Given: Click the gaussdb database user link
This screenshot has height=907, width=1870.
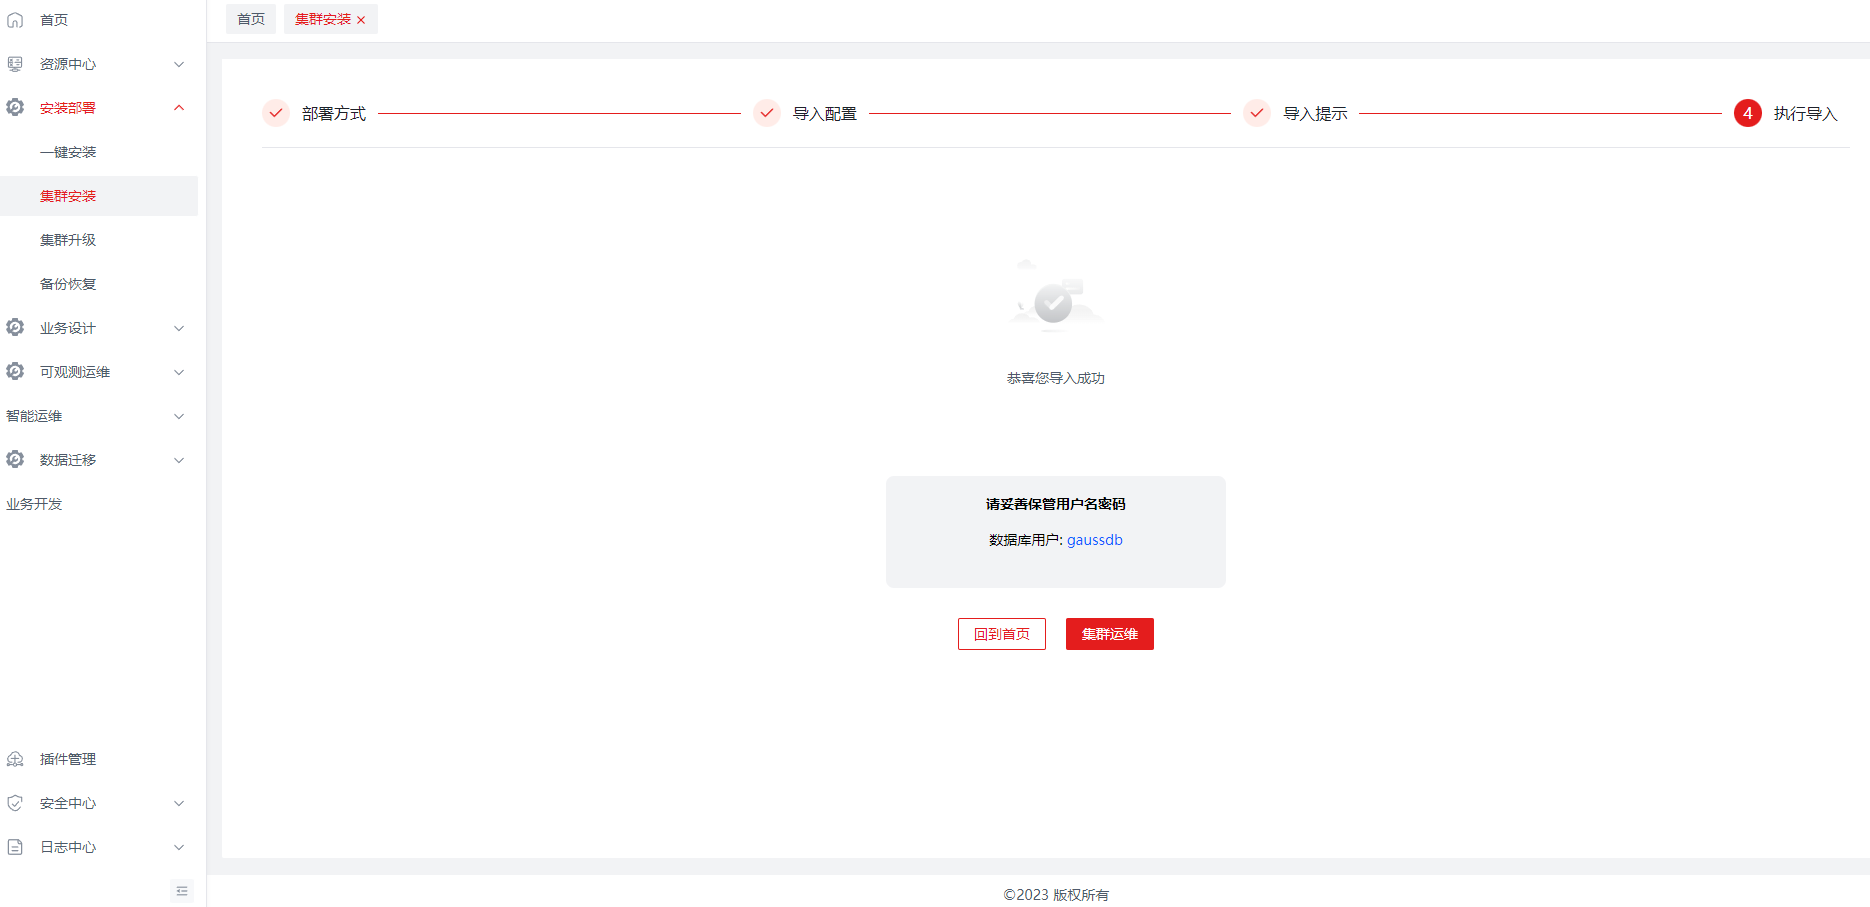Looking at the screenshot, I should [x=1094, y=540].
